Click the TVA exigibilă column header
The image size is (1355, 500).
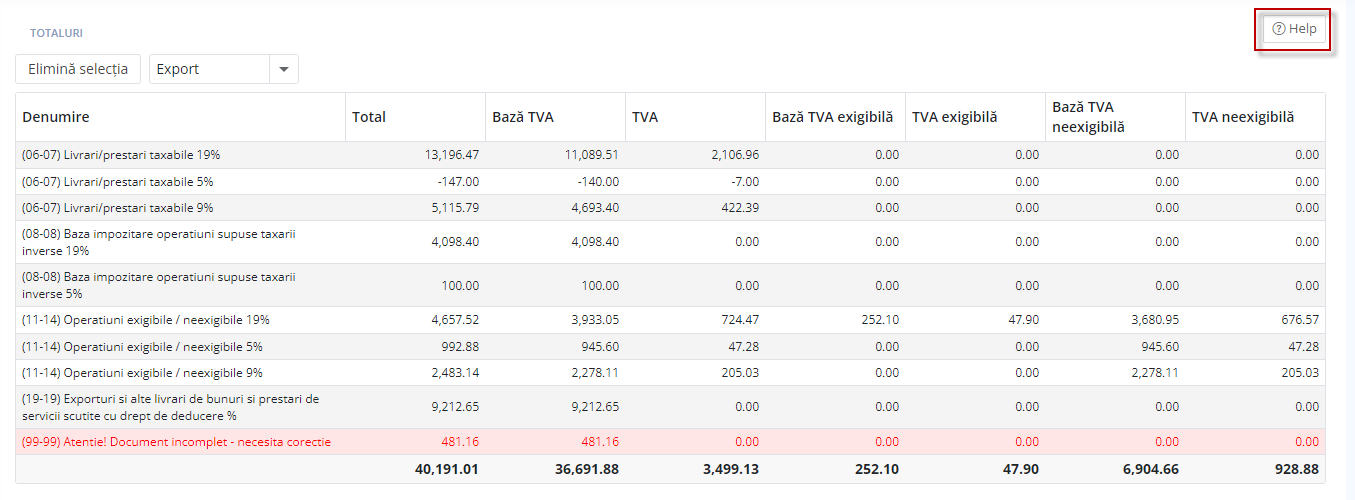pyautogui.click(x=954, y=117)
